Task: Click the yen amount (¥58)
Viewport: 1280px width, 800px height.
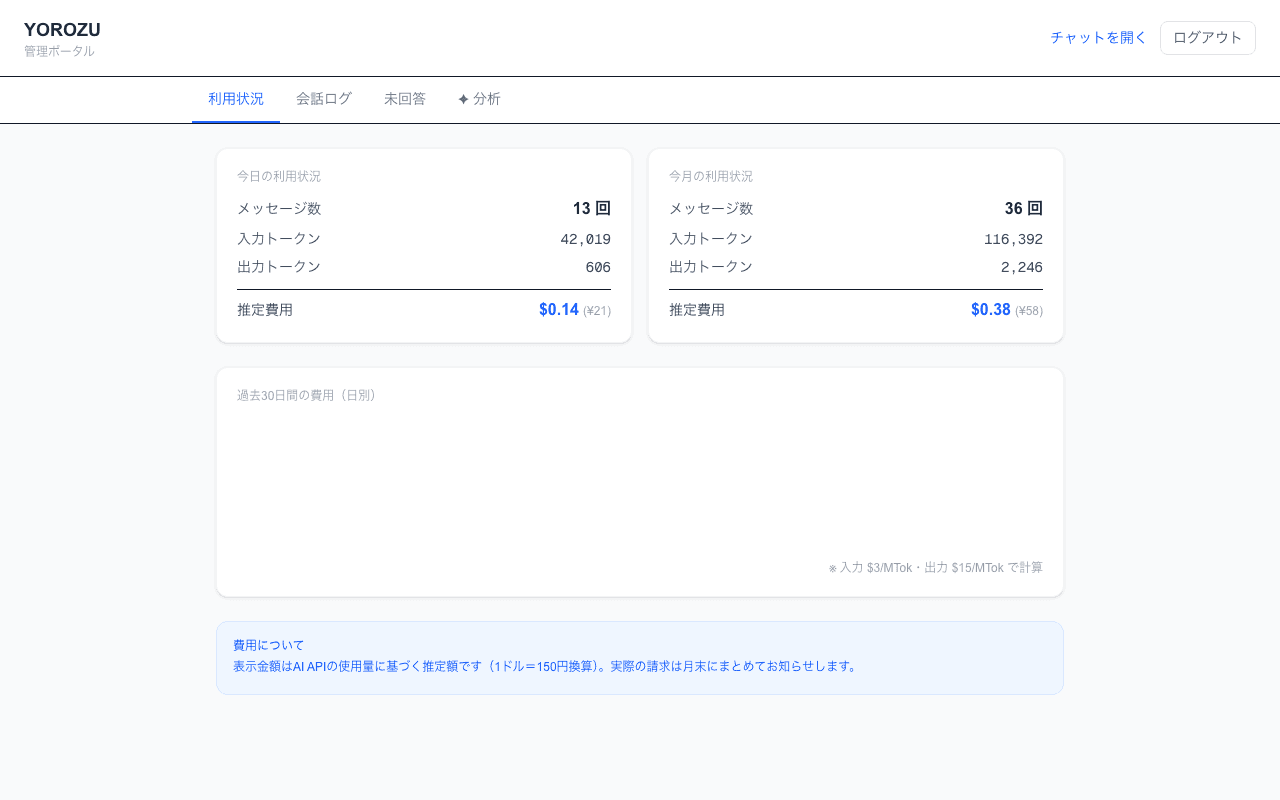Action: point(1029,311)
